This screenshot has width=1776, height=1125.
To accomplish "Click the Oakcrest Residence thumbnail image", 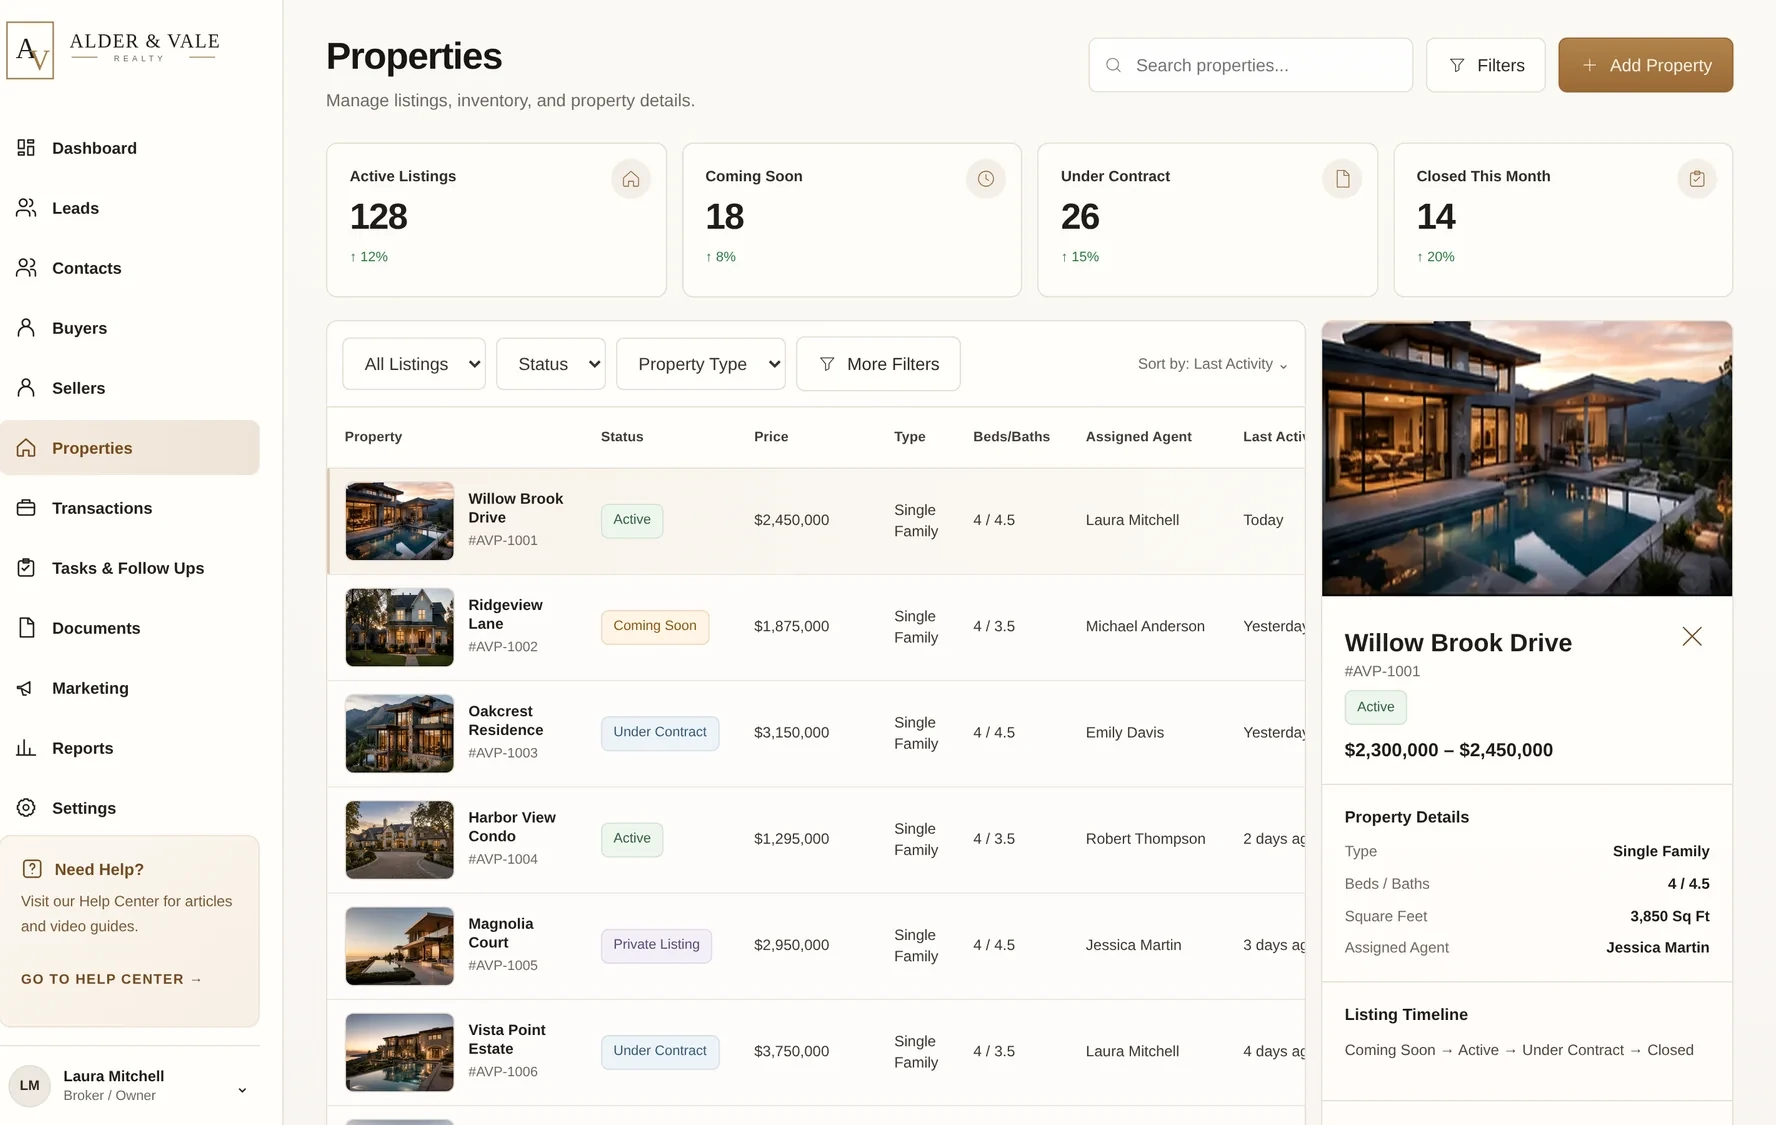I will 399,733.
